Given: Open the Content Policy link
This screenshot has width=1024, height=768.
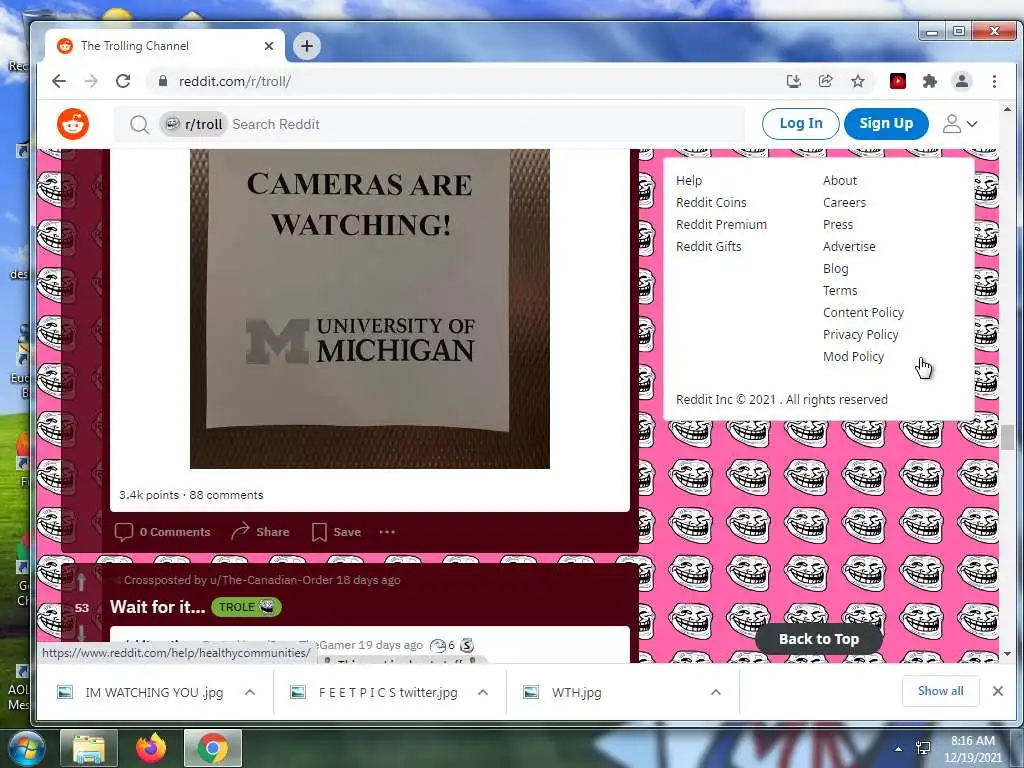Looking at the screenshot, I should [863, 312].
